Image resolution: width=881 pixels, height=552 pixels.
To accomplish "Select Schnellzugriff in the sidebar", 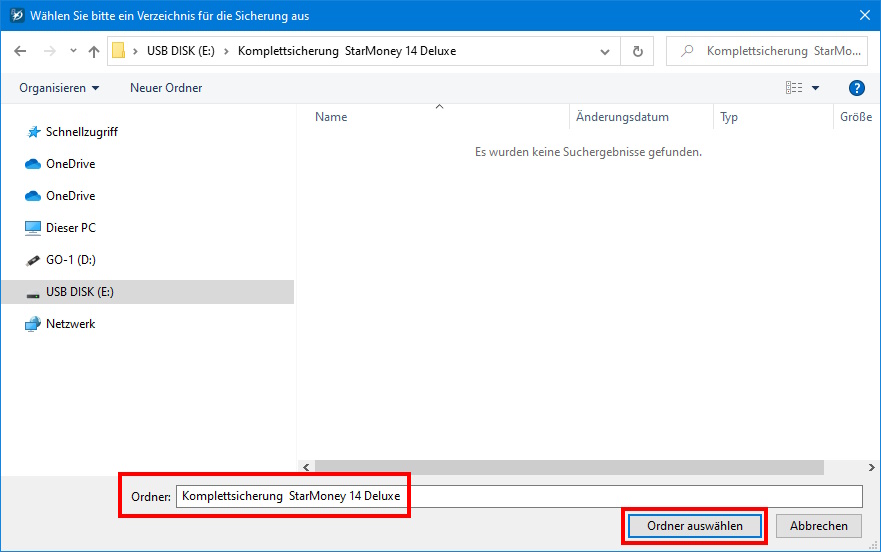I will 81,132.
